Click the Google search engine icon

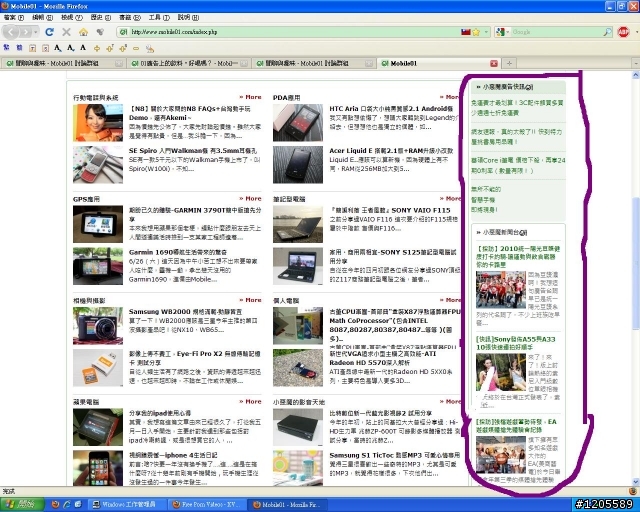[x=500, y=32]
